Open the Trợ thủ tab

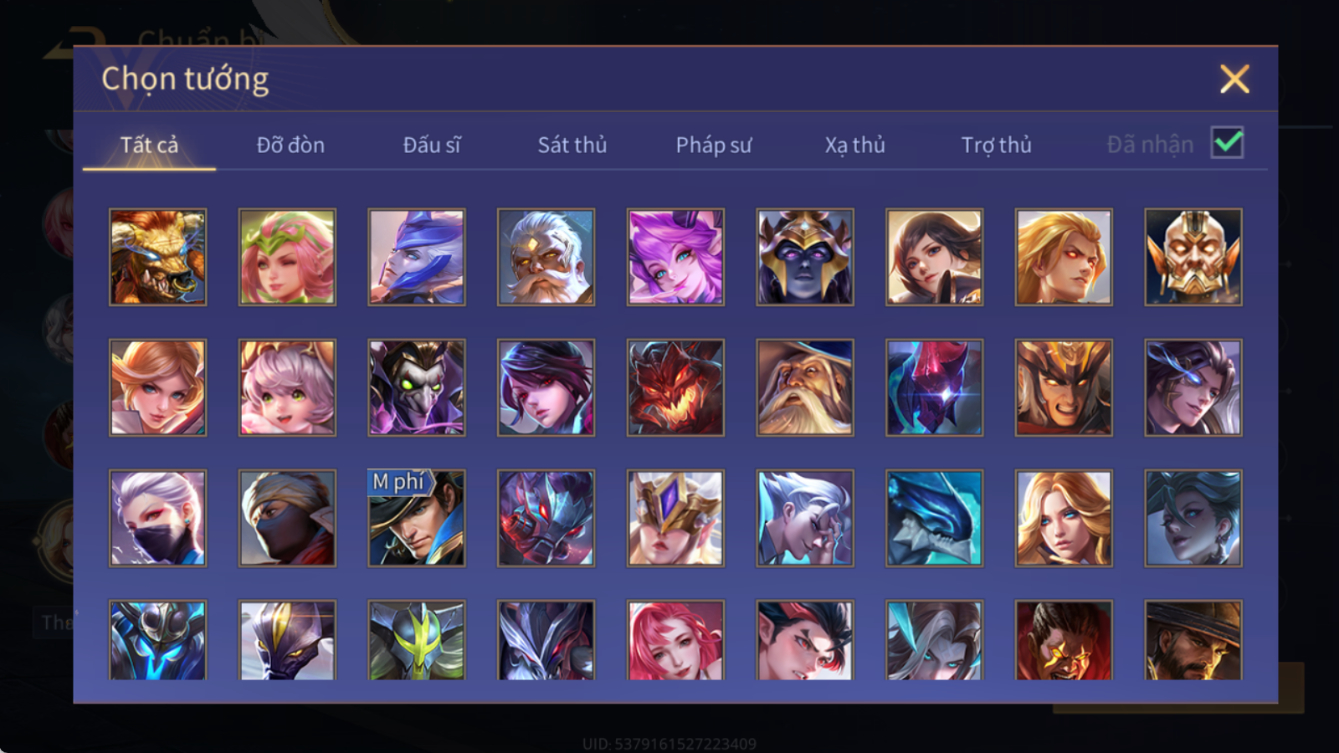(x=996, y=145)
